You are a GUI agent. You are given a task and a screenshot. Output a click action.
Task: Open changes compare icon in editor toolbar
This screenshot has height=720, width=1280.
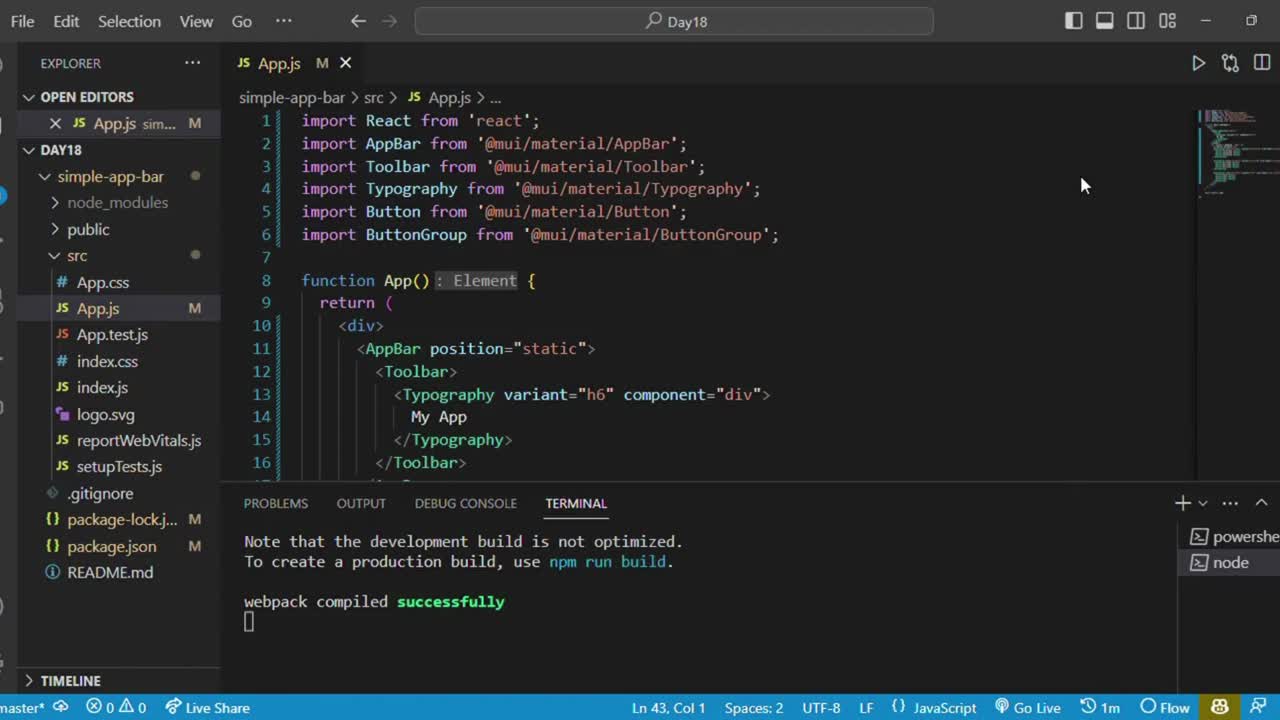(1230, 63)
